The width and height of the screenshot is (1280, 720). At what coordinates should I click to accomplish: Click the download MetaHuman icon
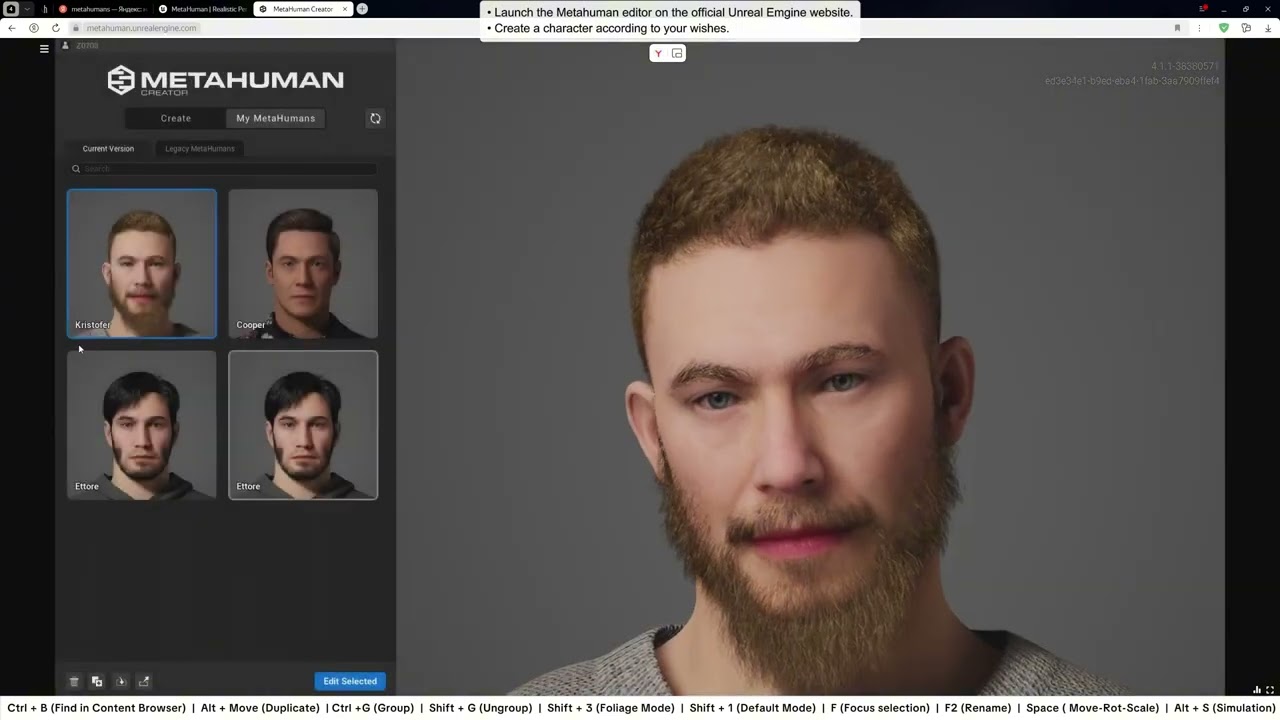(x=121, y=681)
